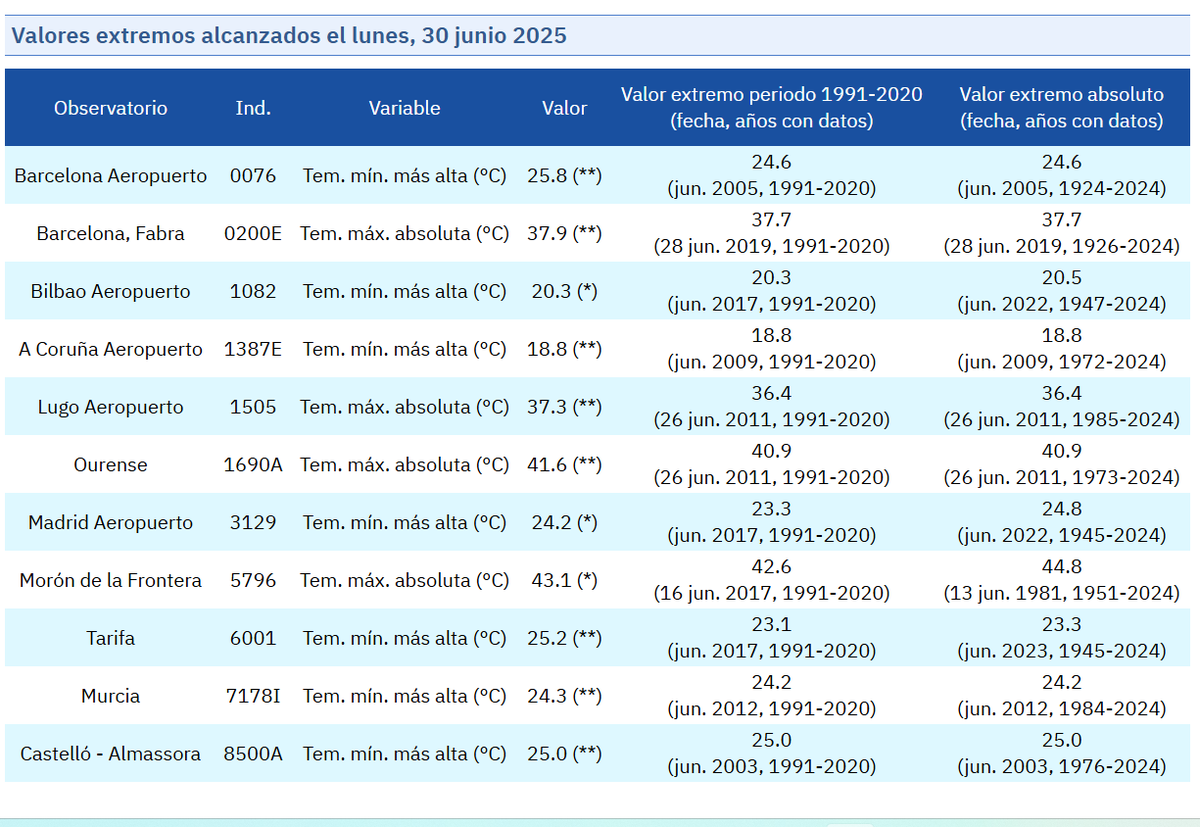Click the Variable column header
Screen dimensions: 1200x827
pos(404,107)
